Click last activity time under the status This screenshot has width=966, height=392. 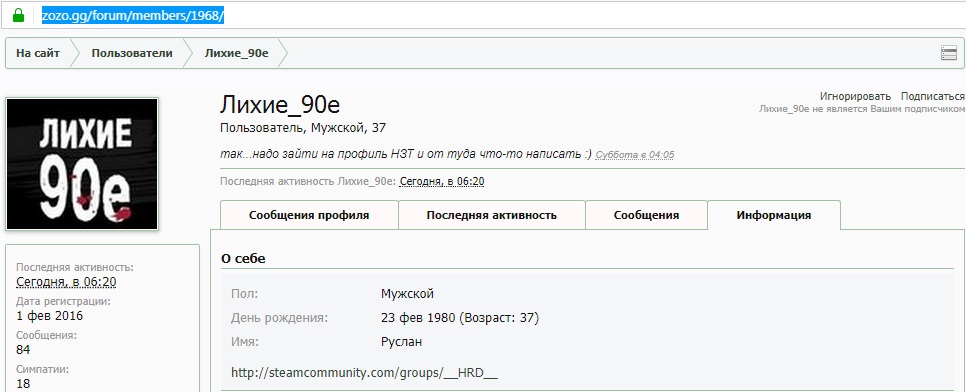point(442,181)
